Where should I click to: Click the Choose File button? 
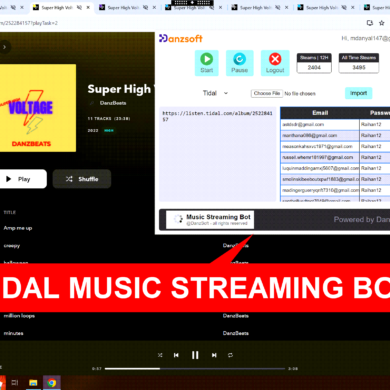(267, 93)
